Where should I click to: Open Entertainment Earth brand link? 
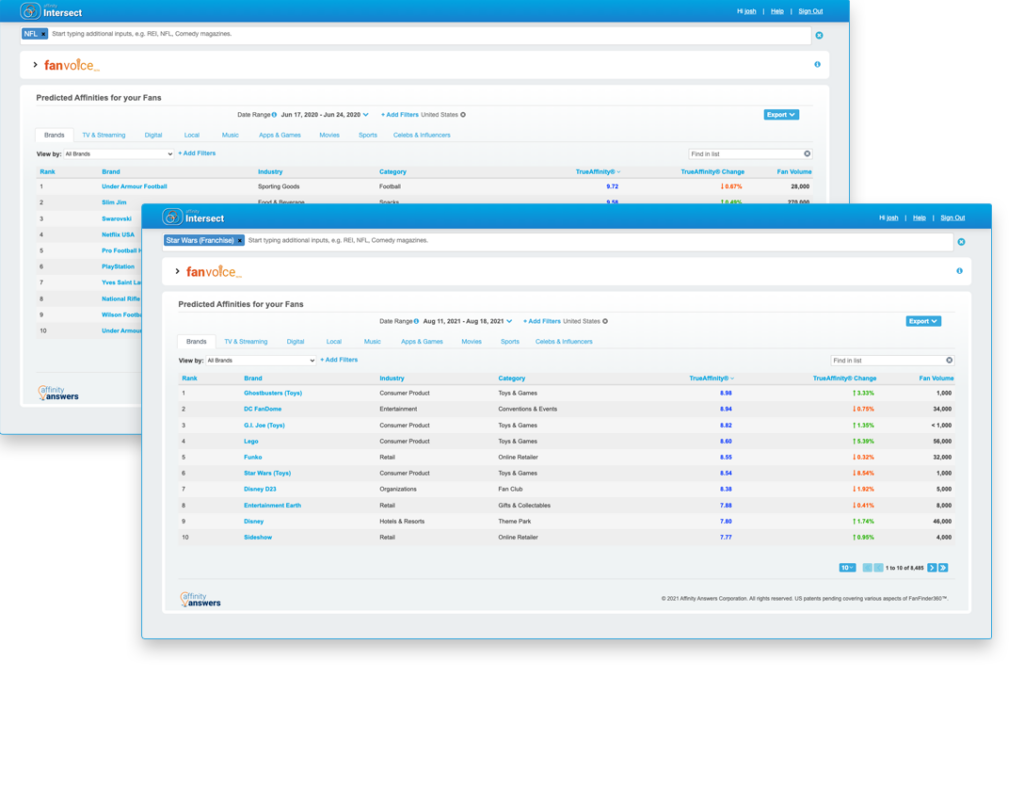272,506
